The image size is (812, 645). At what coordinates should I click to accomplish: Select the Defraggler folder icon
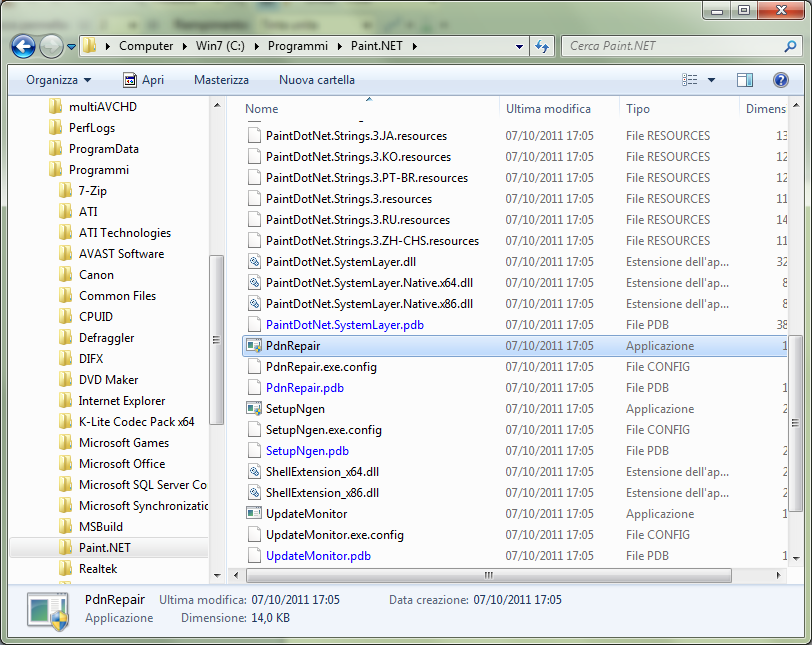[65, 338]
